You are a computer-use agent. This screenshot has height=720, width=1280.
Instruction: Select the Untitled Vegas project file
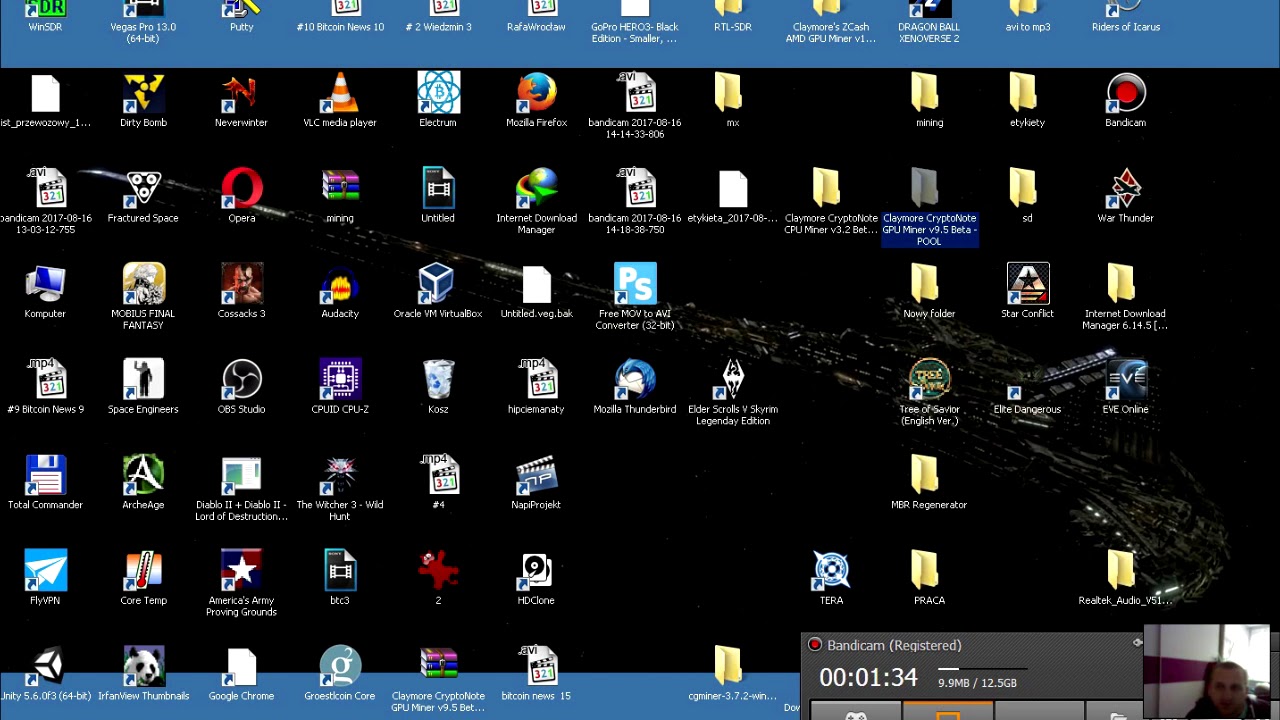tap(438, 190)
